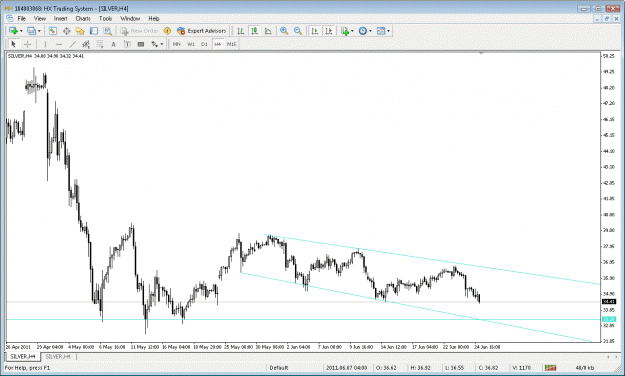Toggle the Data Window icon

coord(67,31)
